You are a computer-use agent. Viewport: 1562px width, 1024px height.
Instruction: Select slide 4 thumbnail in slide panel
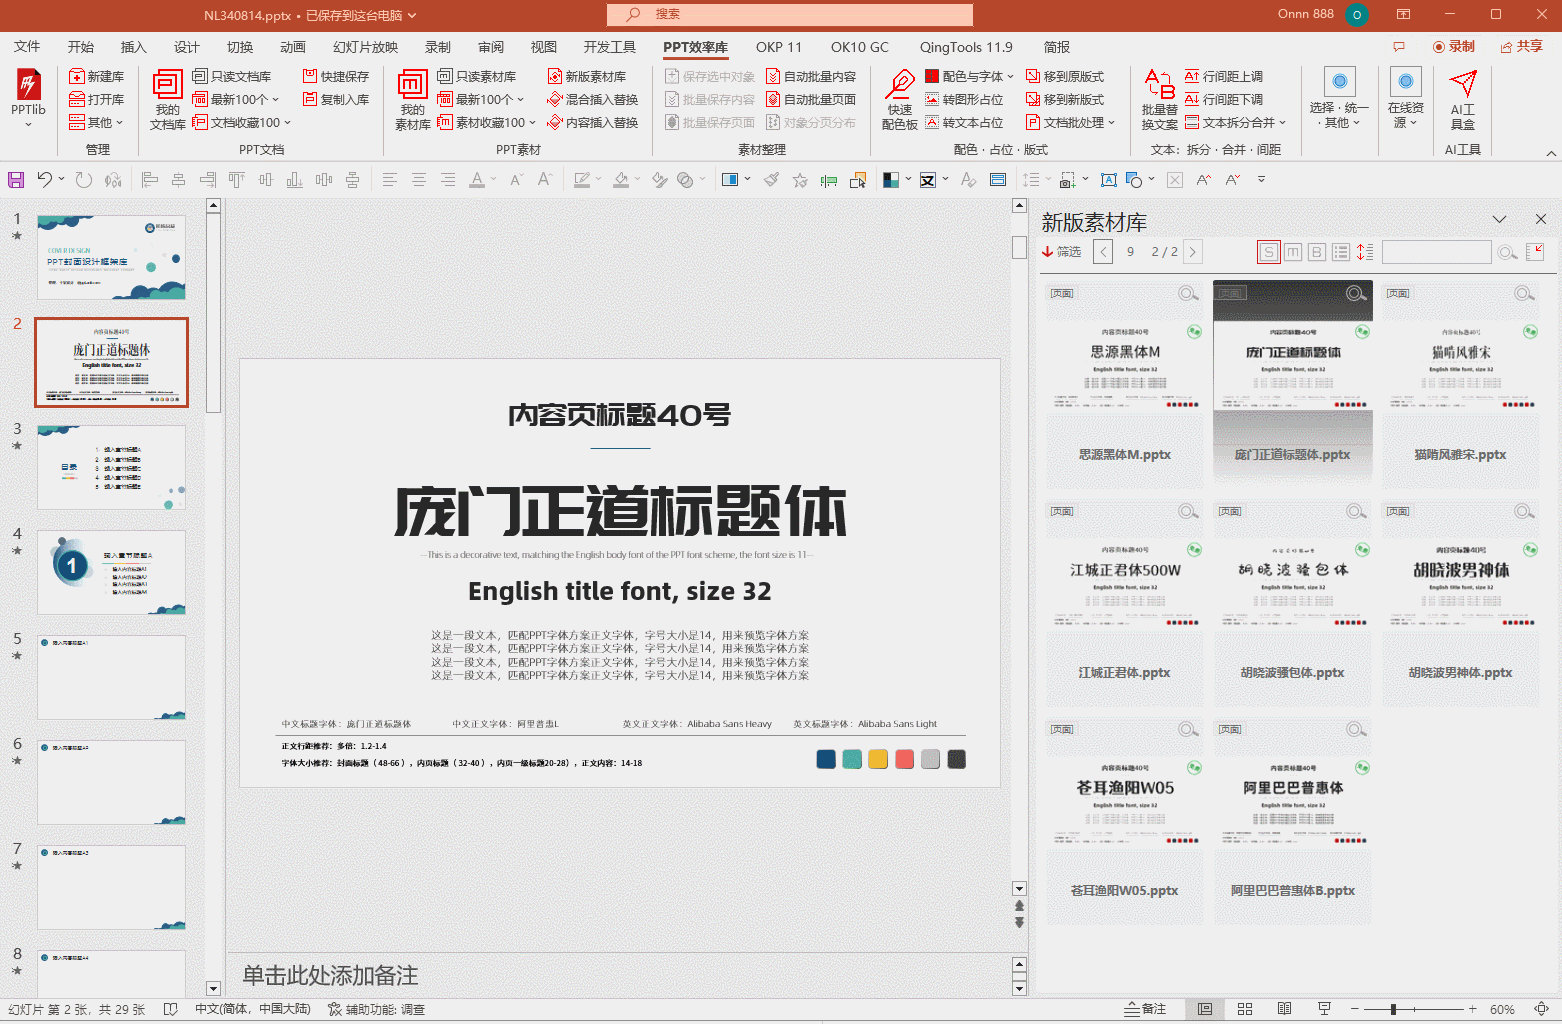click(112, 572)
